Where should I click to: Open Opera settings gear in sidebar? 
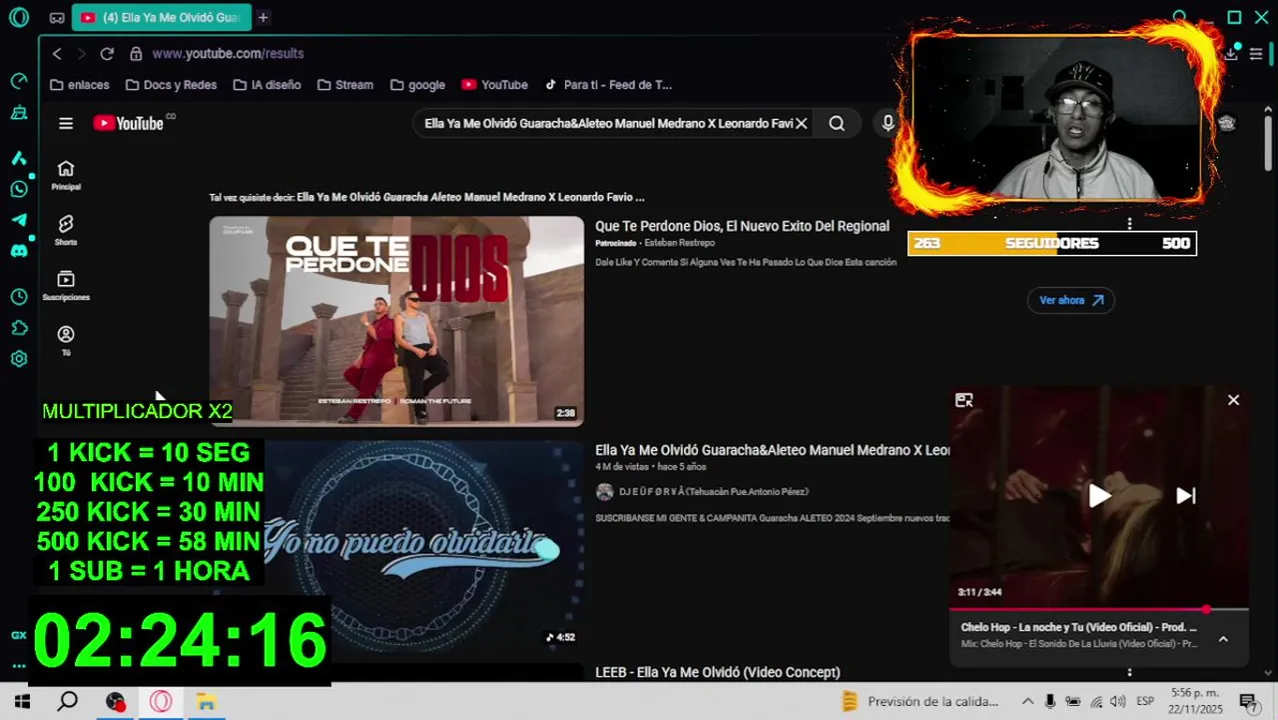coord(19,359)
